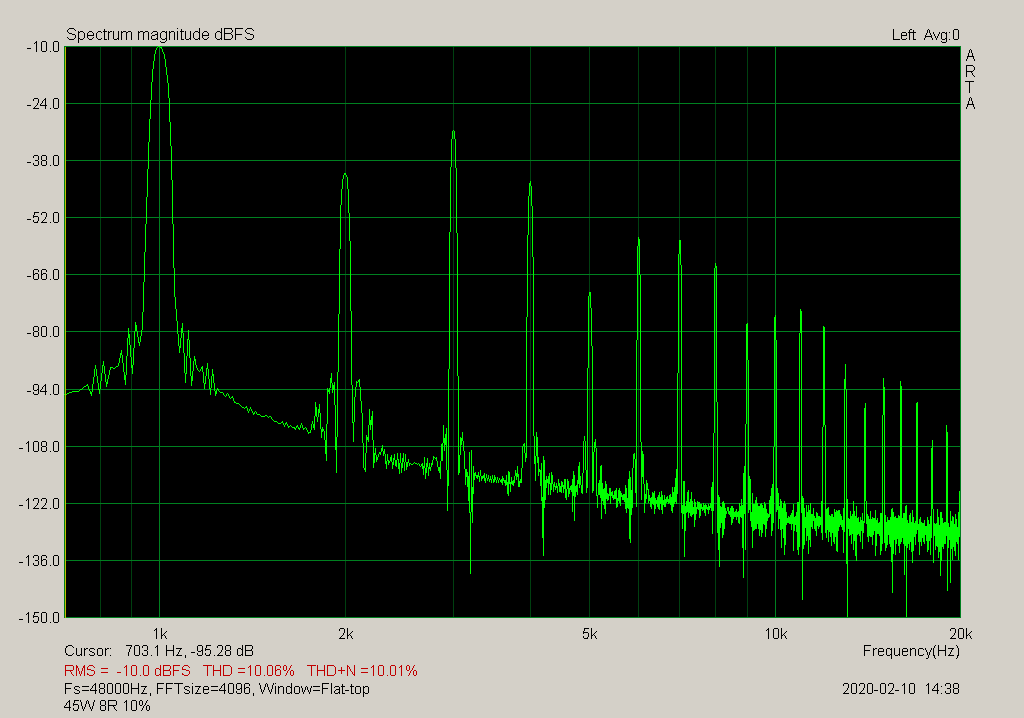This screenshot has width=1024, height=718.
Task: Click the 'Left Avg:0' label
Action: pyautogui.click(x=925, y=35)
